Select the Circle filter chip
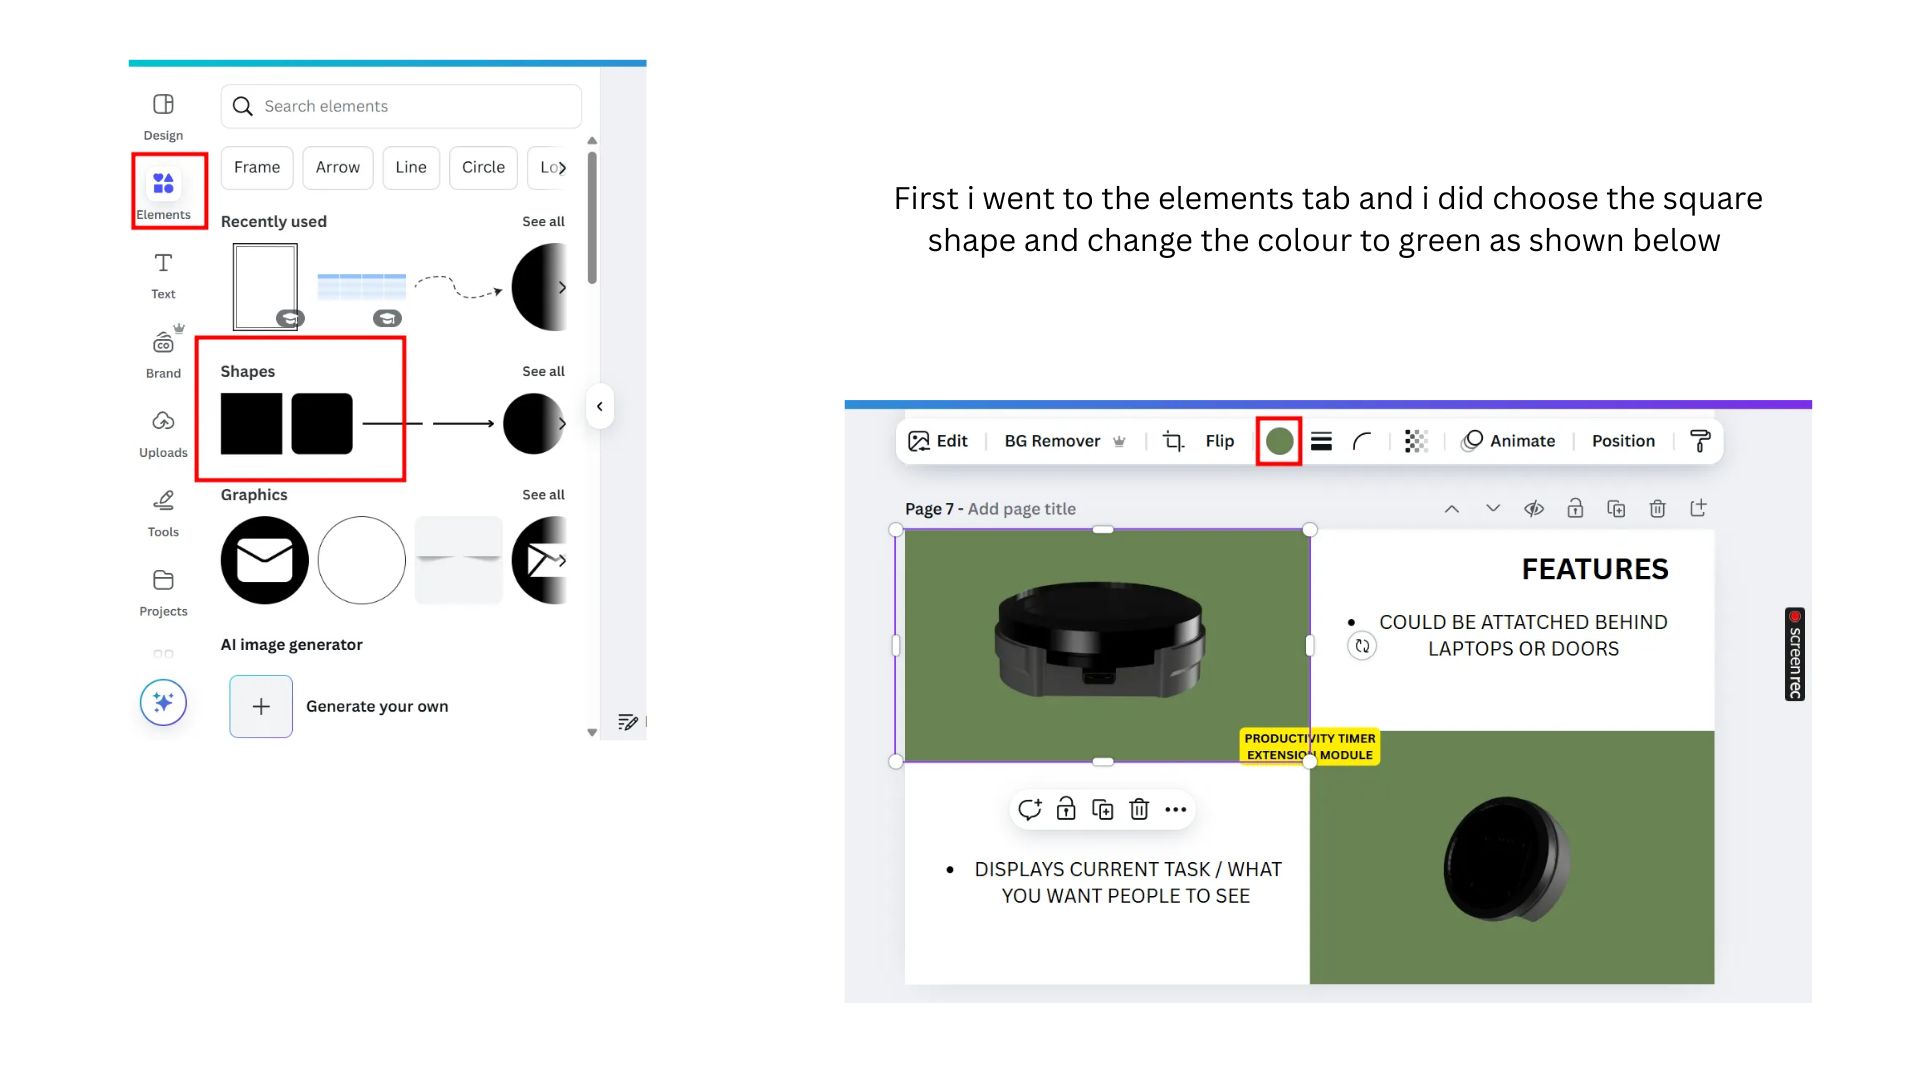Screen dimensions: 1920x1080 click(x=483, y=167)
